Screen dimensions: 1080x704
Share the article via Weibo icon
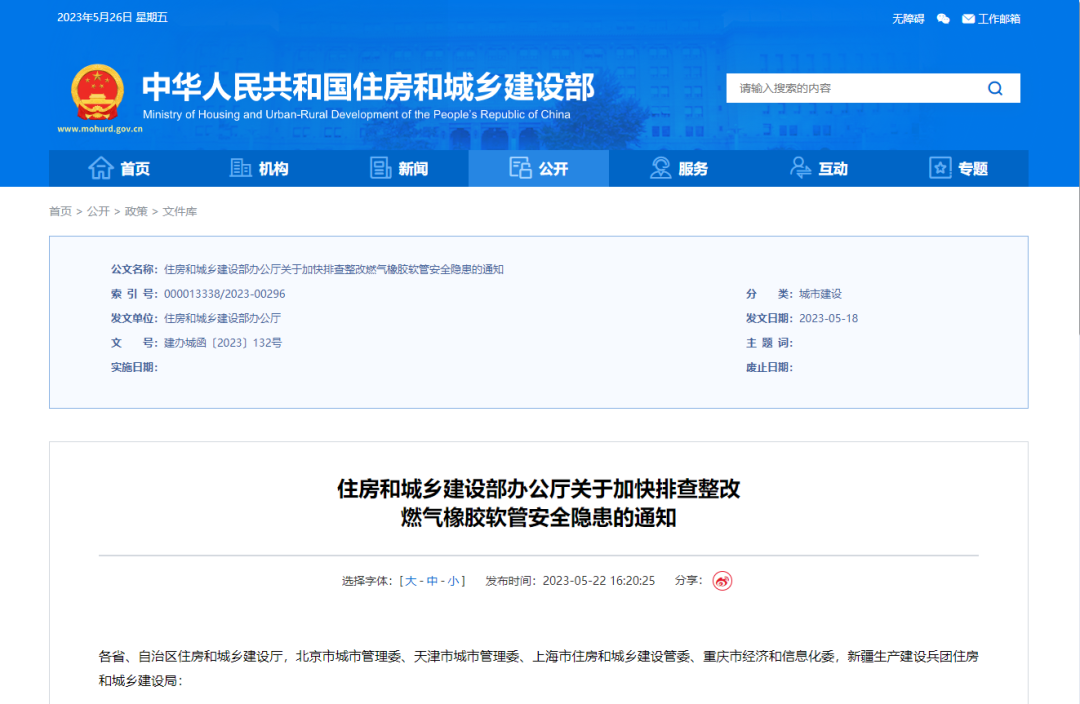coord(722,581)
